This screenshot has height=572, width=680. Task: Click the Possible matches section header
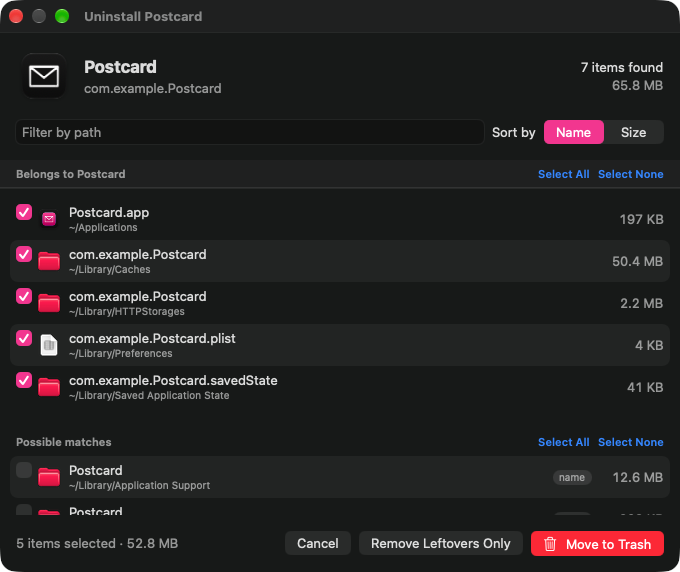point(64,442)
